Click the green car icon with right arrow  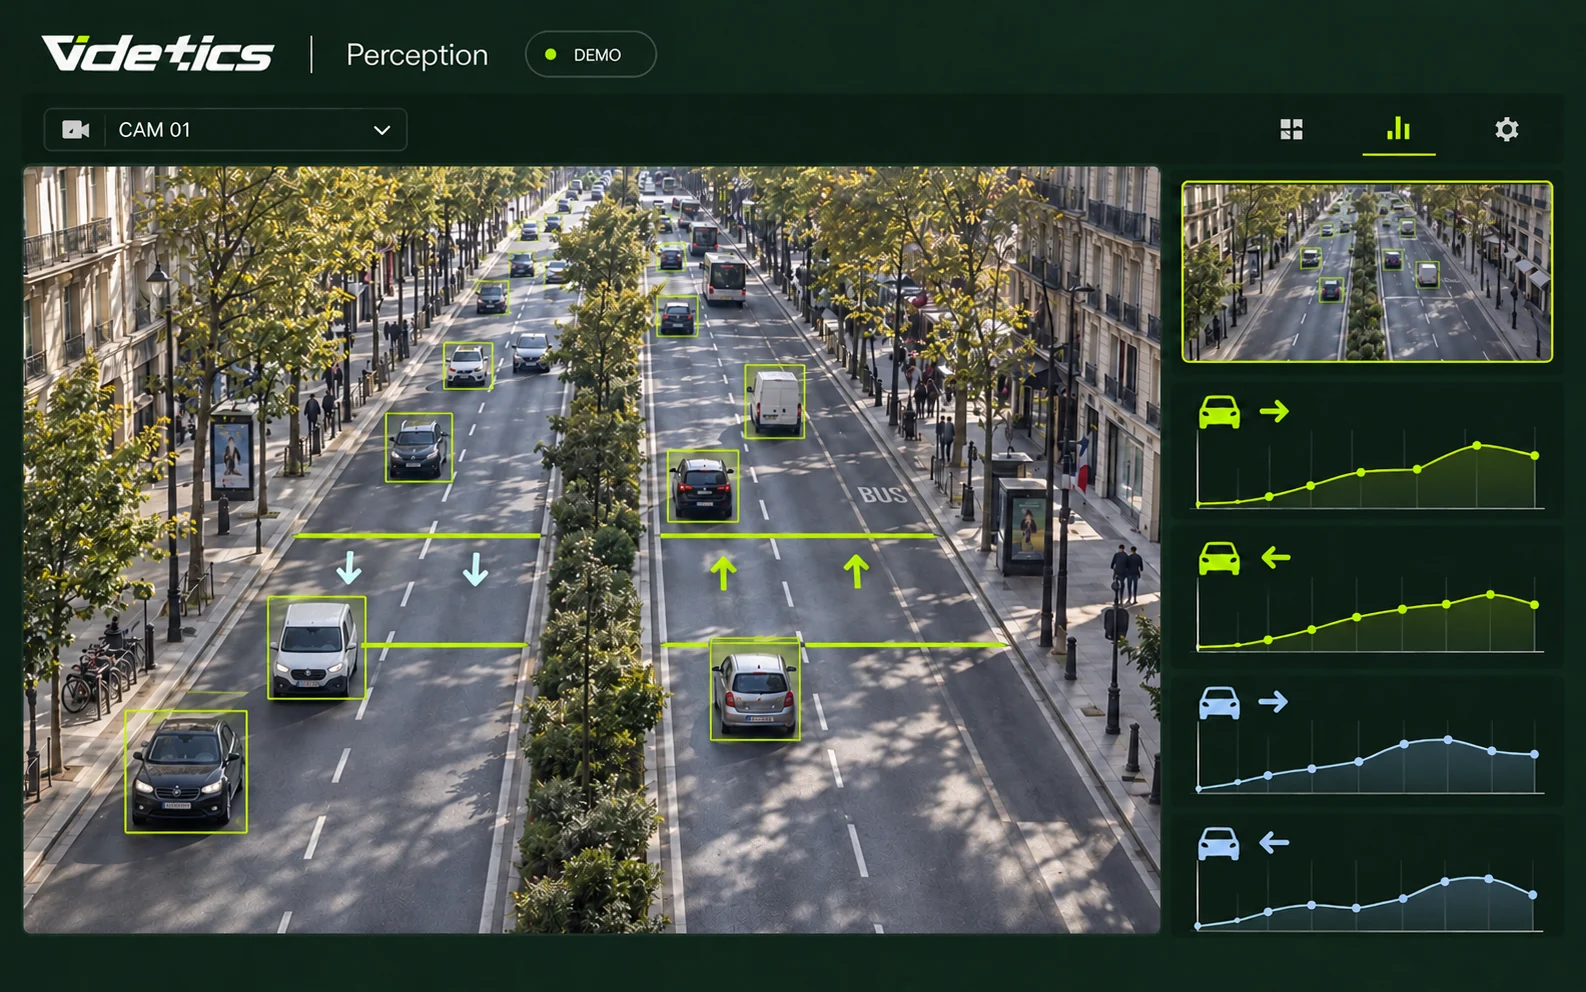[x=1219, y=412]
